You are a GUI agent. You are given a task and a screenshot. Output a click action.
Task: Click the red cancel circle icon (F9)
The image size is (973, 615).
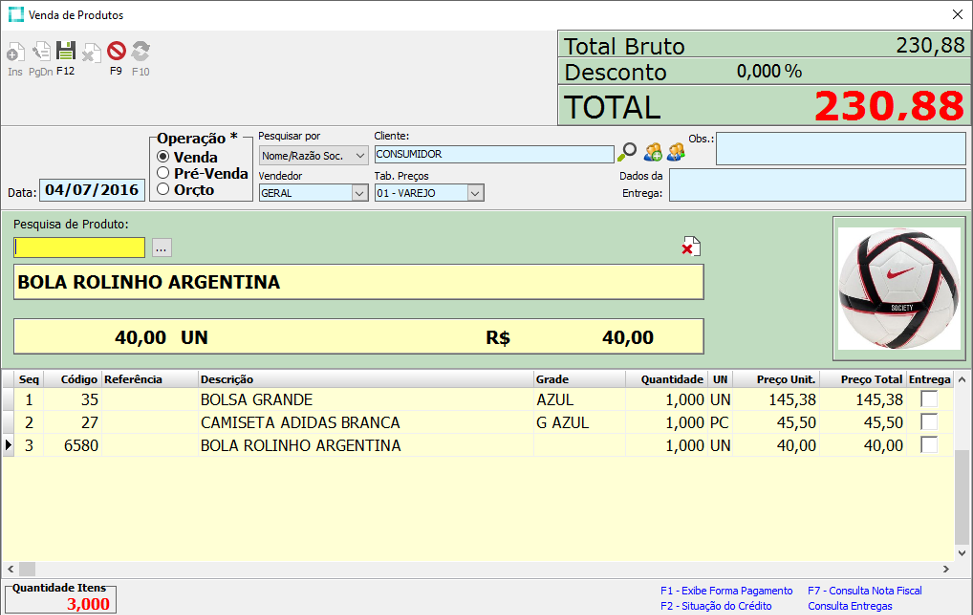pos(116,52)
